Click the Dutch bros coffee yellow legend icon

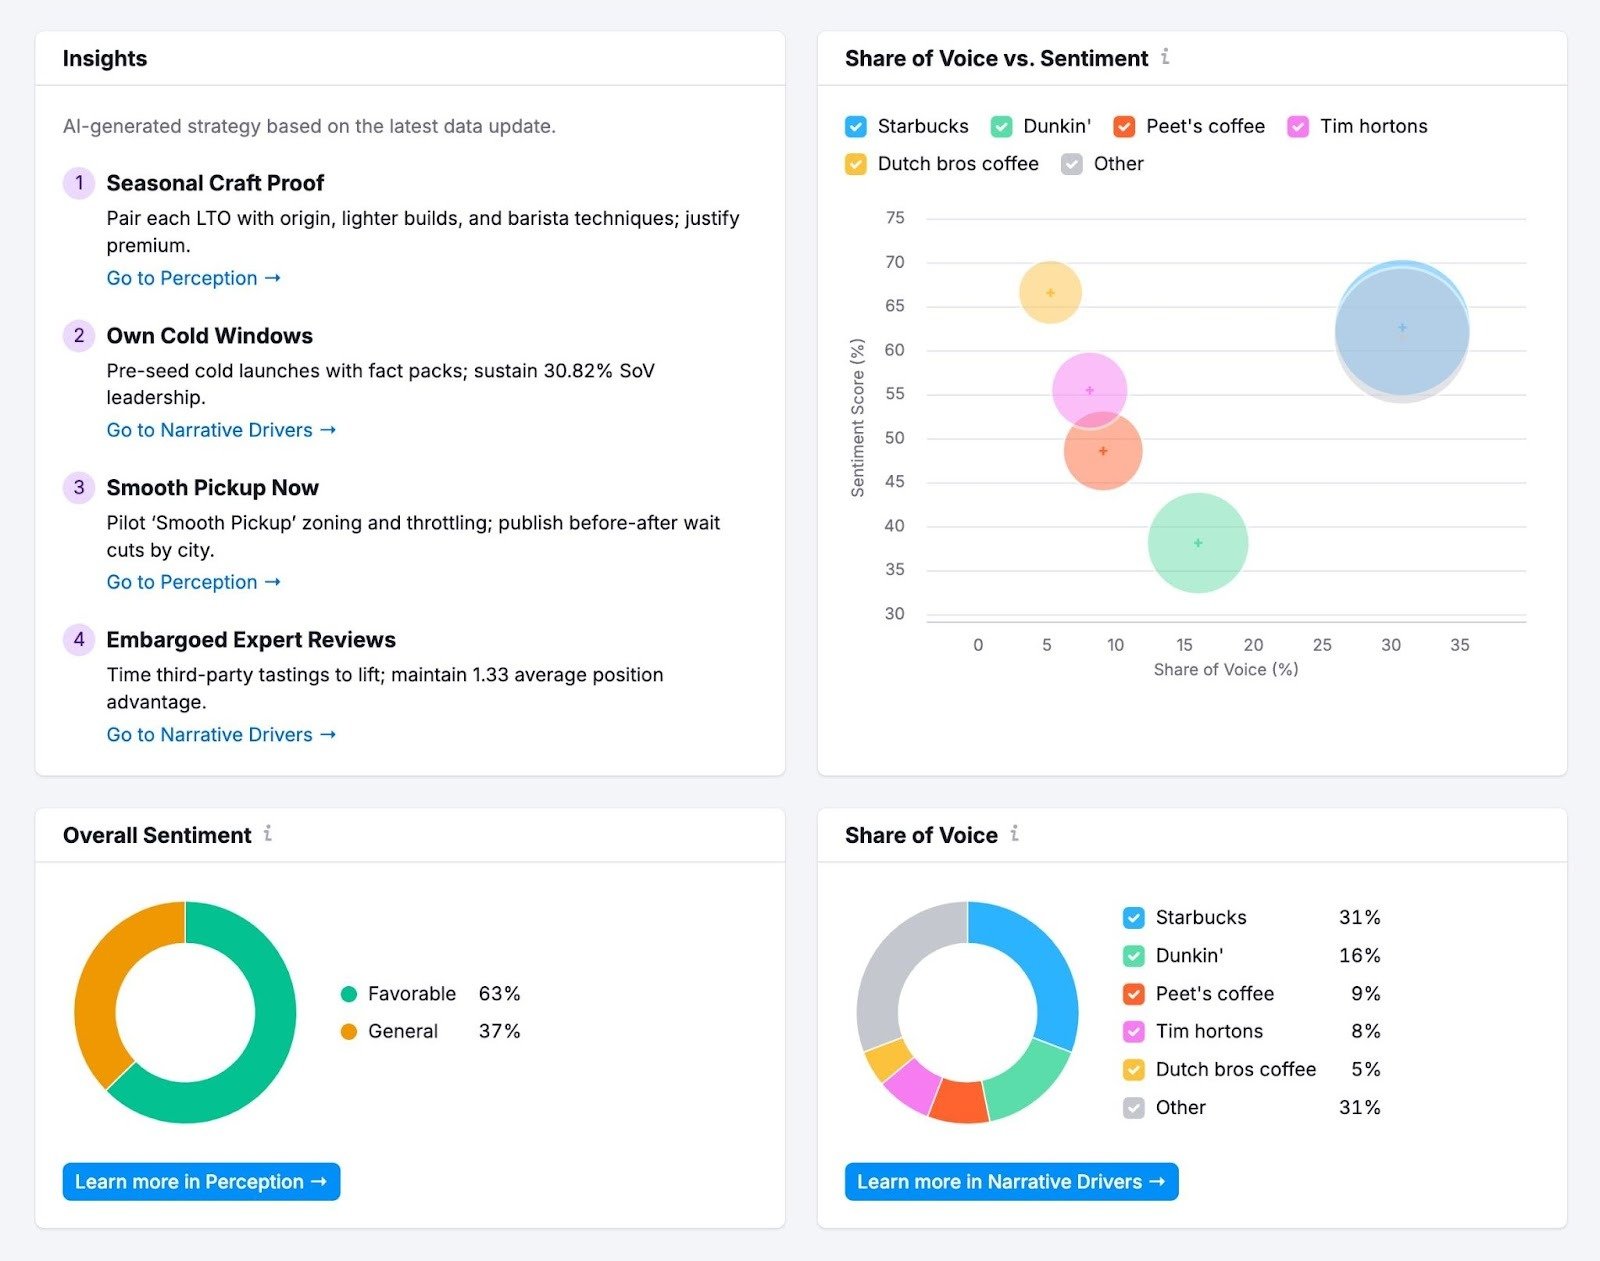point(1133,1069)
